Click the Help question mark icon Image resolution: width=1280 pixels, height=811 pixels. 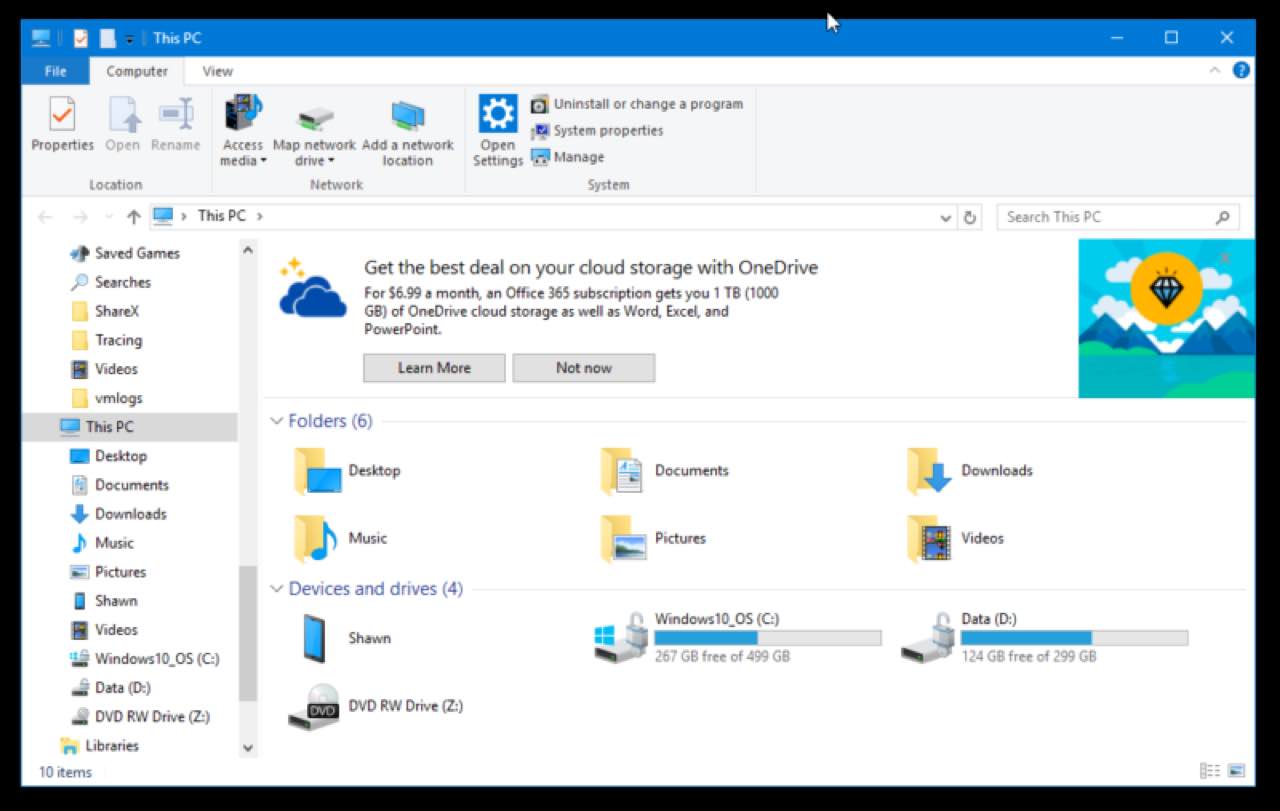[1241, 71]
